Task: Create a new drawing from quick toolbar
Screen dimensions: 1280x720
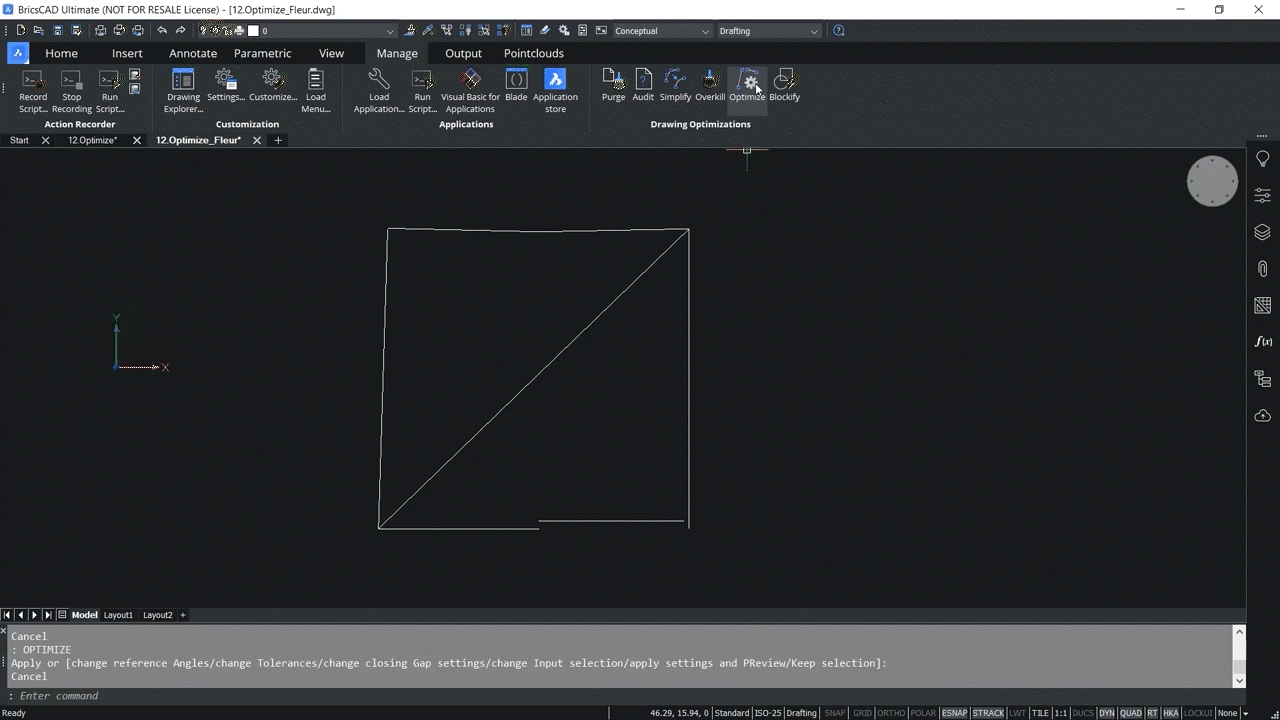Action: [x=20, y=31]
